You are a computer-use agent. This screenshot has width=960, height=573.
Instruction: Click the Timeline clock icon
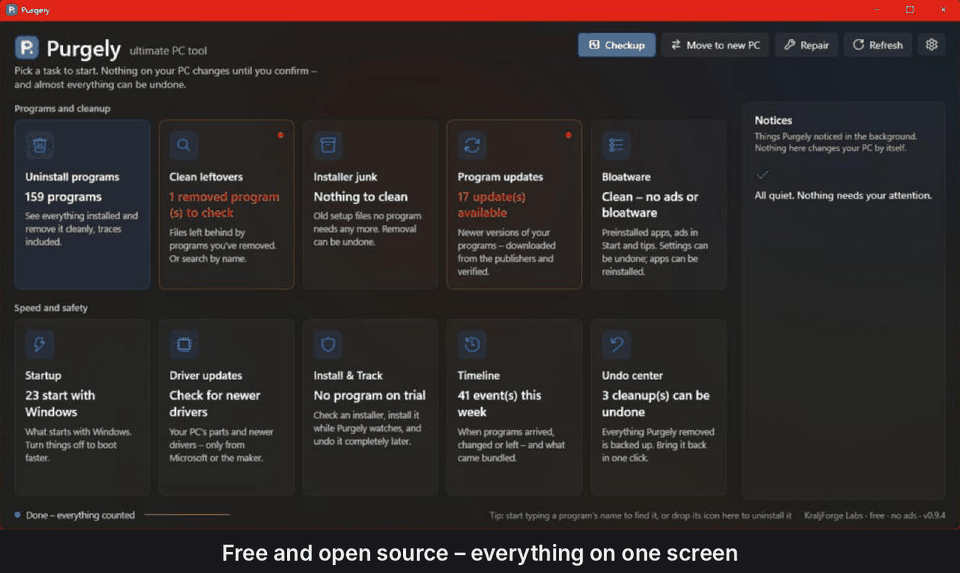[472, 344]
